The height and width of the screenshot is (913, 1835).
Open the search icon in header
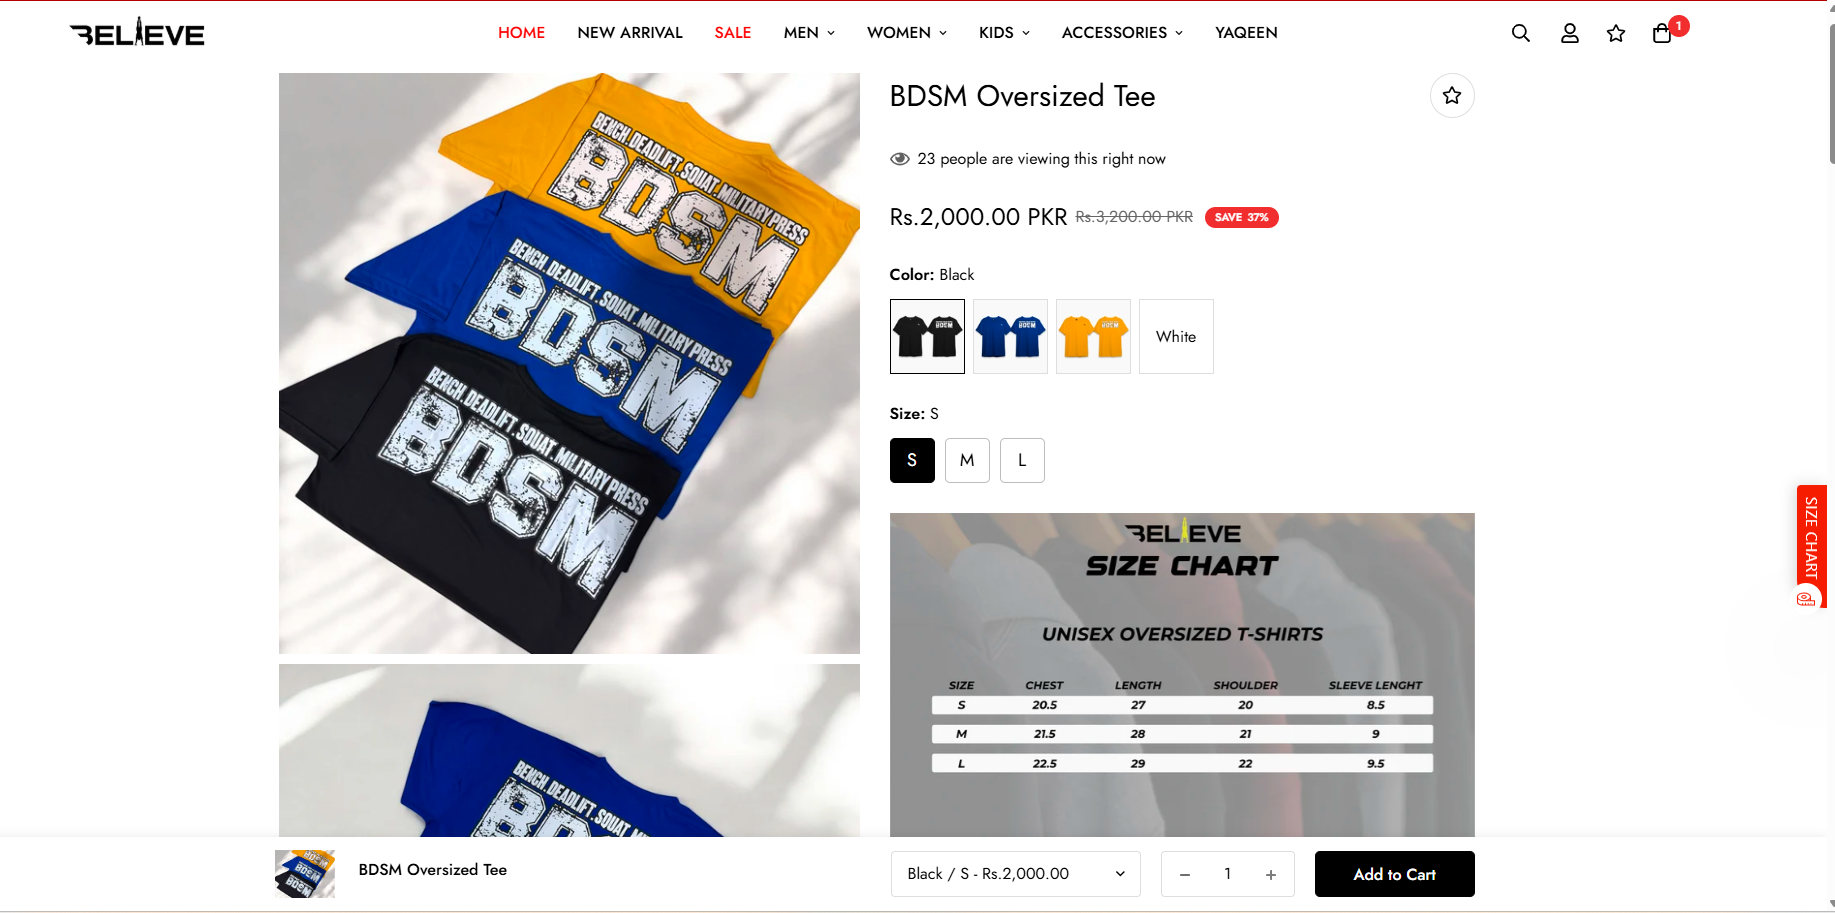coord(1520,33)
